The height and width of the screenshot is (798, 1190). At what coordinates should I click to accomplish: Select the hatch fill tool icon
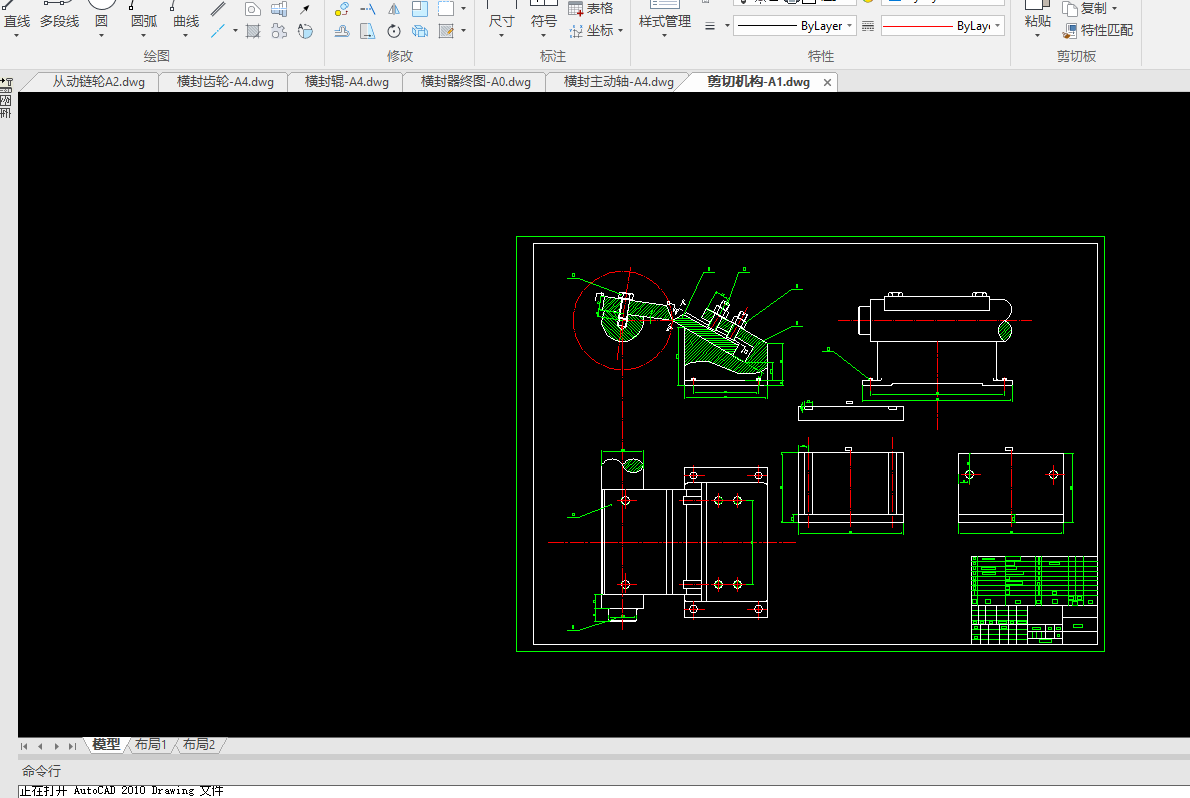click(x=253, y=30)
